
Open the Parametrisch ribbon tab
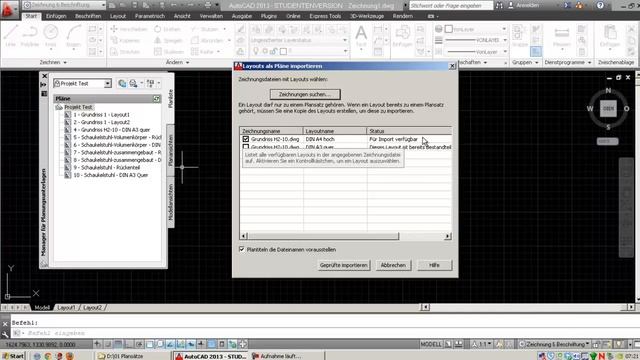[150, 16]
